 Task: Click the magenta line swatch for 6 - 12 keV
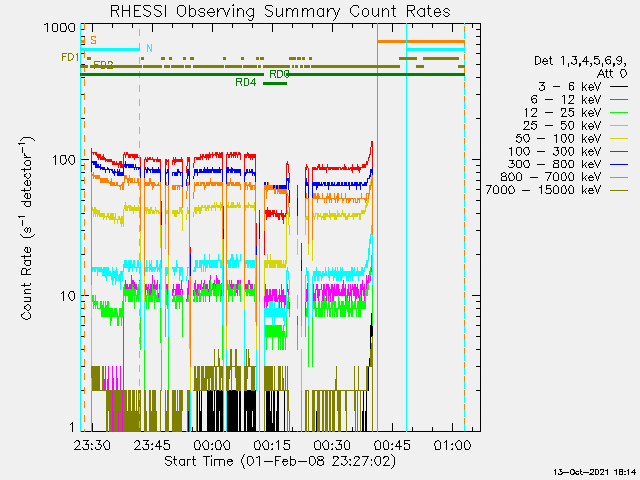point(619,100)
